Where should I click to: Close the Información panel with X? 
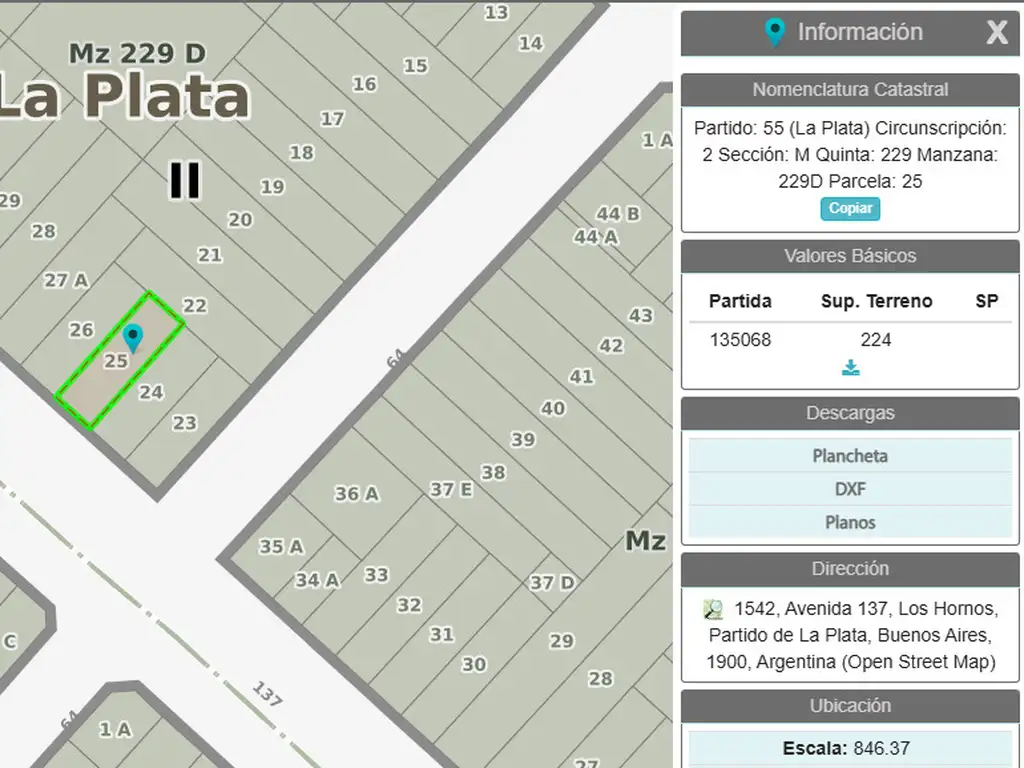coord(996,33)
